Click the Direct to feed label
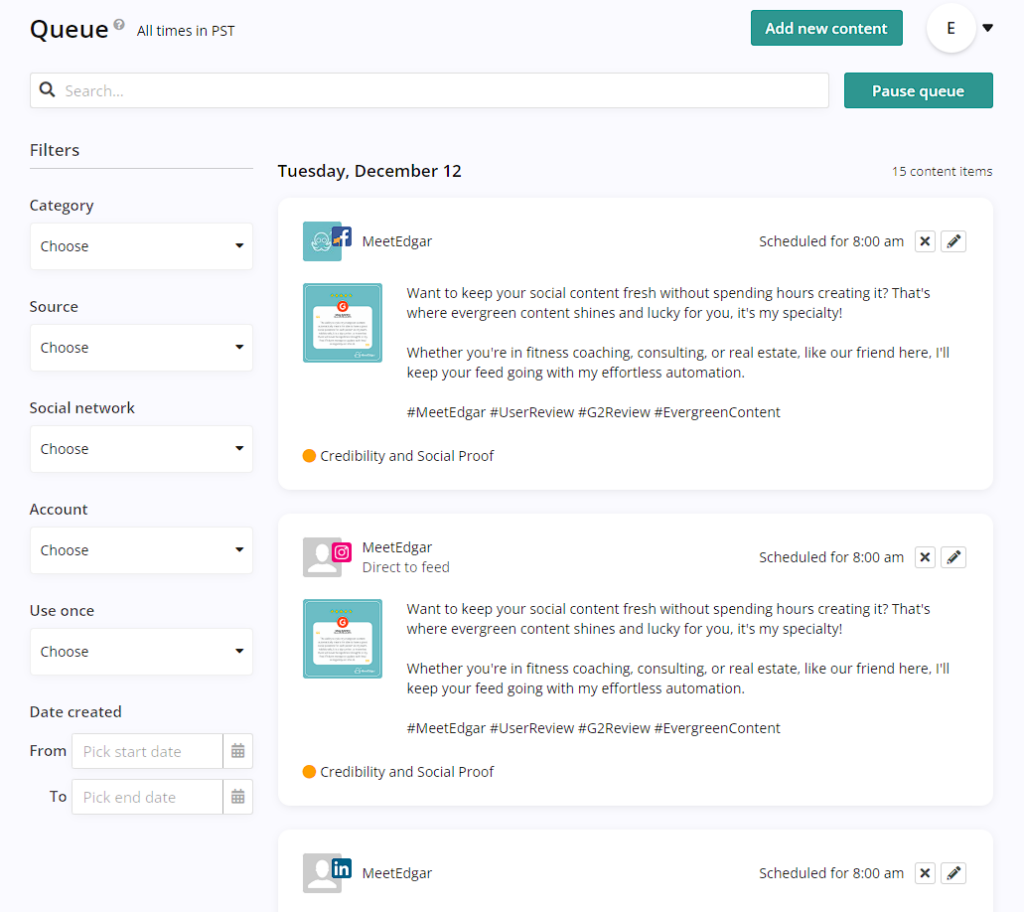The image size is (1024, 912). pos(406,567)
